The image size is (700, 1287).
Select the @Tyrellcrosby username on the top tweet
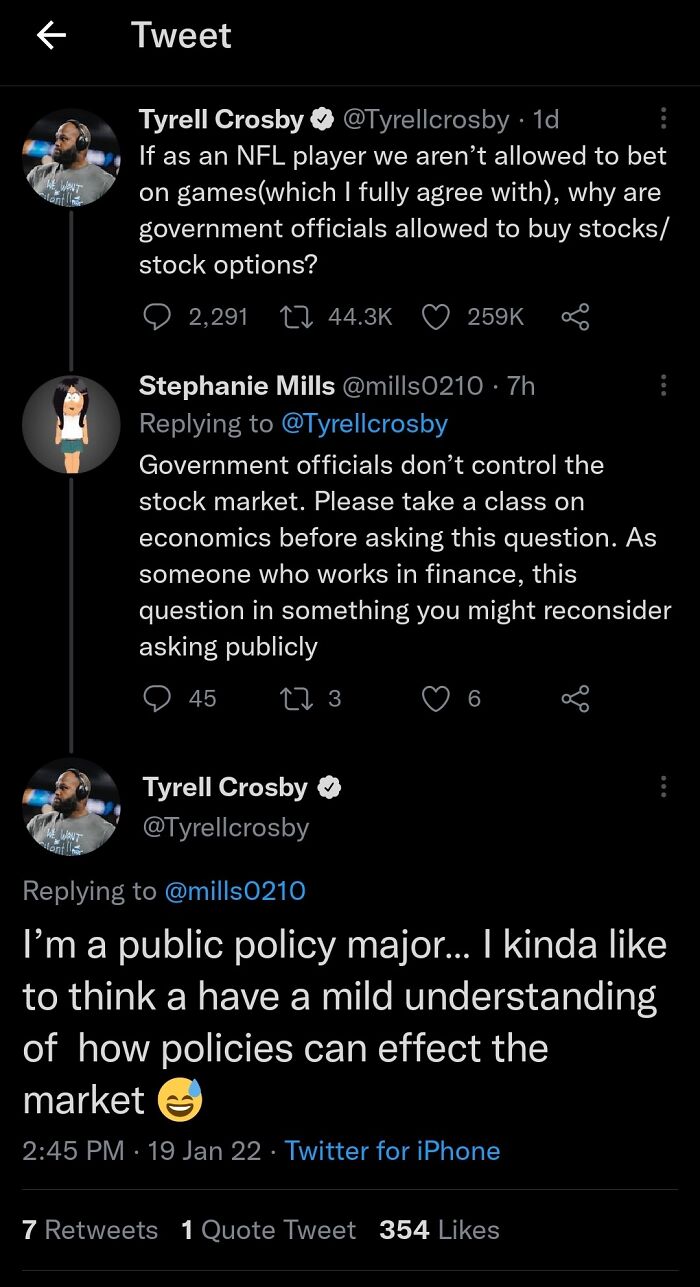(x=426, y=119)
